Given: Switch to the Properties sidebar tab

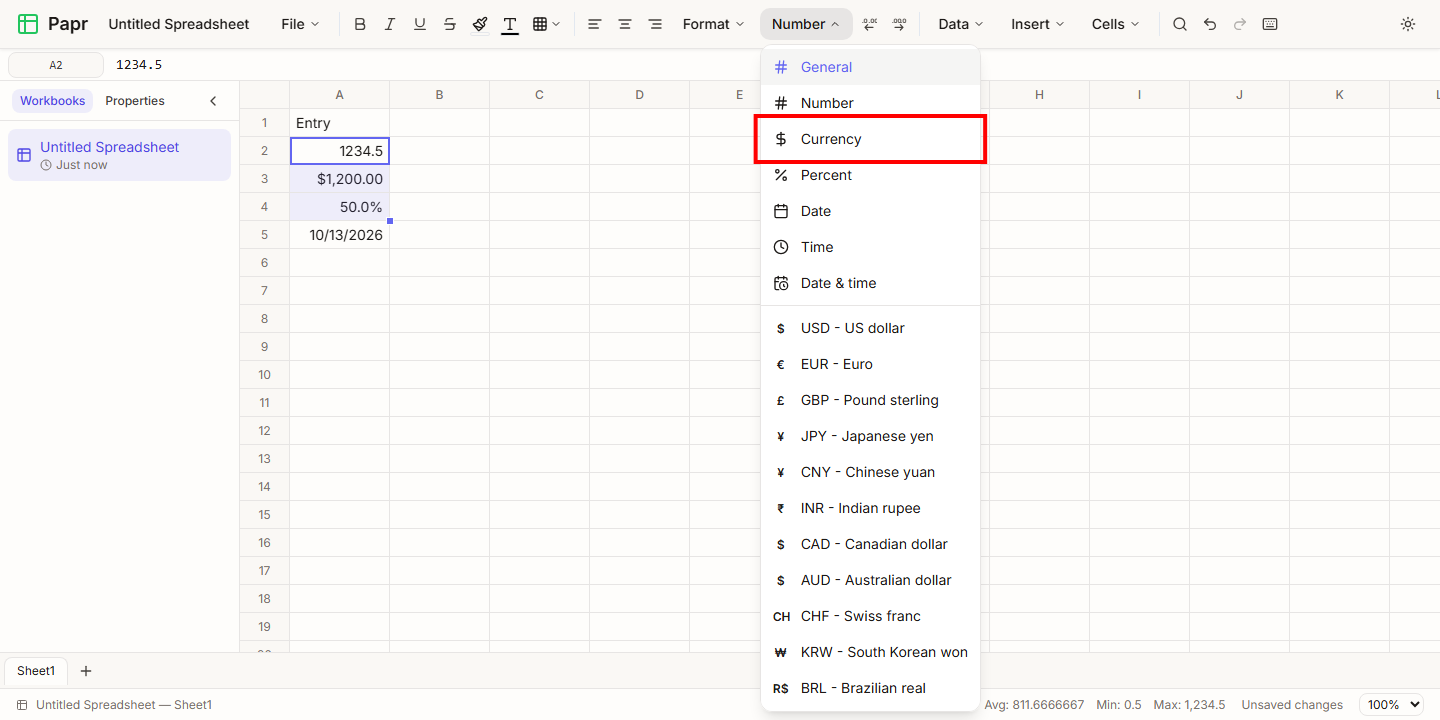Looking at the screenshot, I should (x=135, y=101).
